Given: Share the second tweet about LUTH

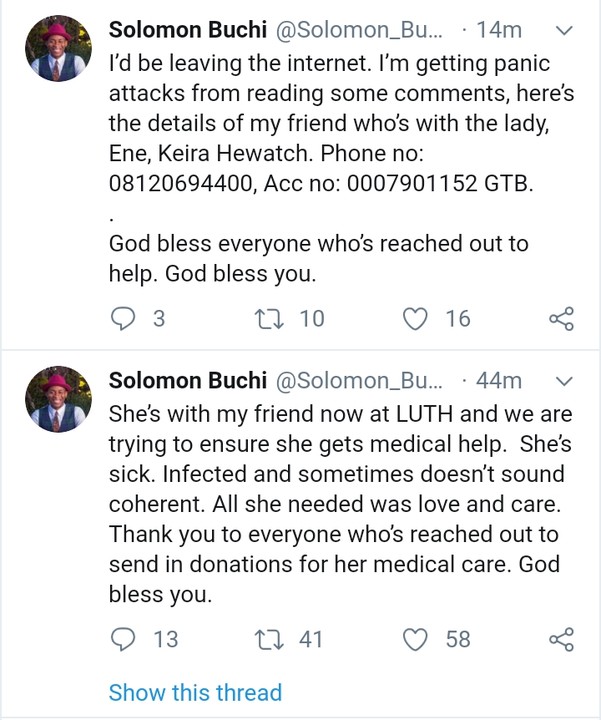Looking at the screenshot, I should [x=562, y=639].
